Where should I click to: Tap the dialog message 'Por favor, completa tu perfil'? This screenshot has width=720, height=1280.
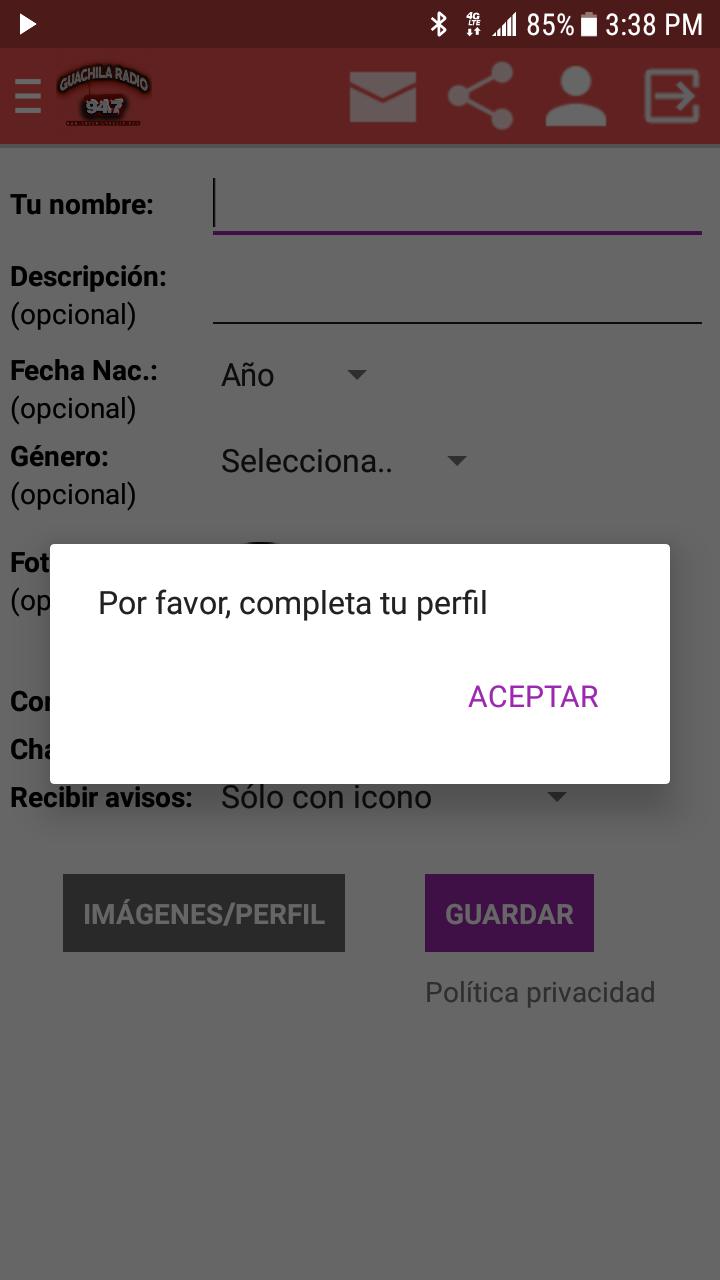tap(293, 603)
